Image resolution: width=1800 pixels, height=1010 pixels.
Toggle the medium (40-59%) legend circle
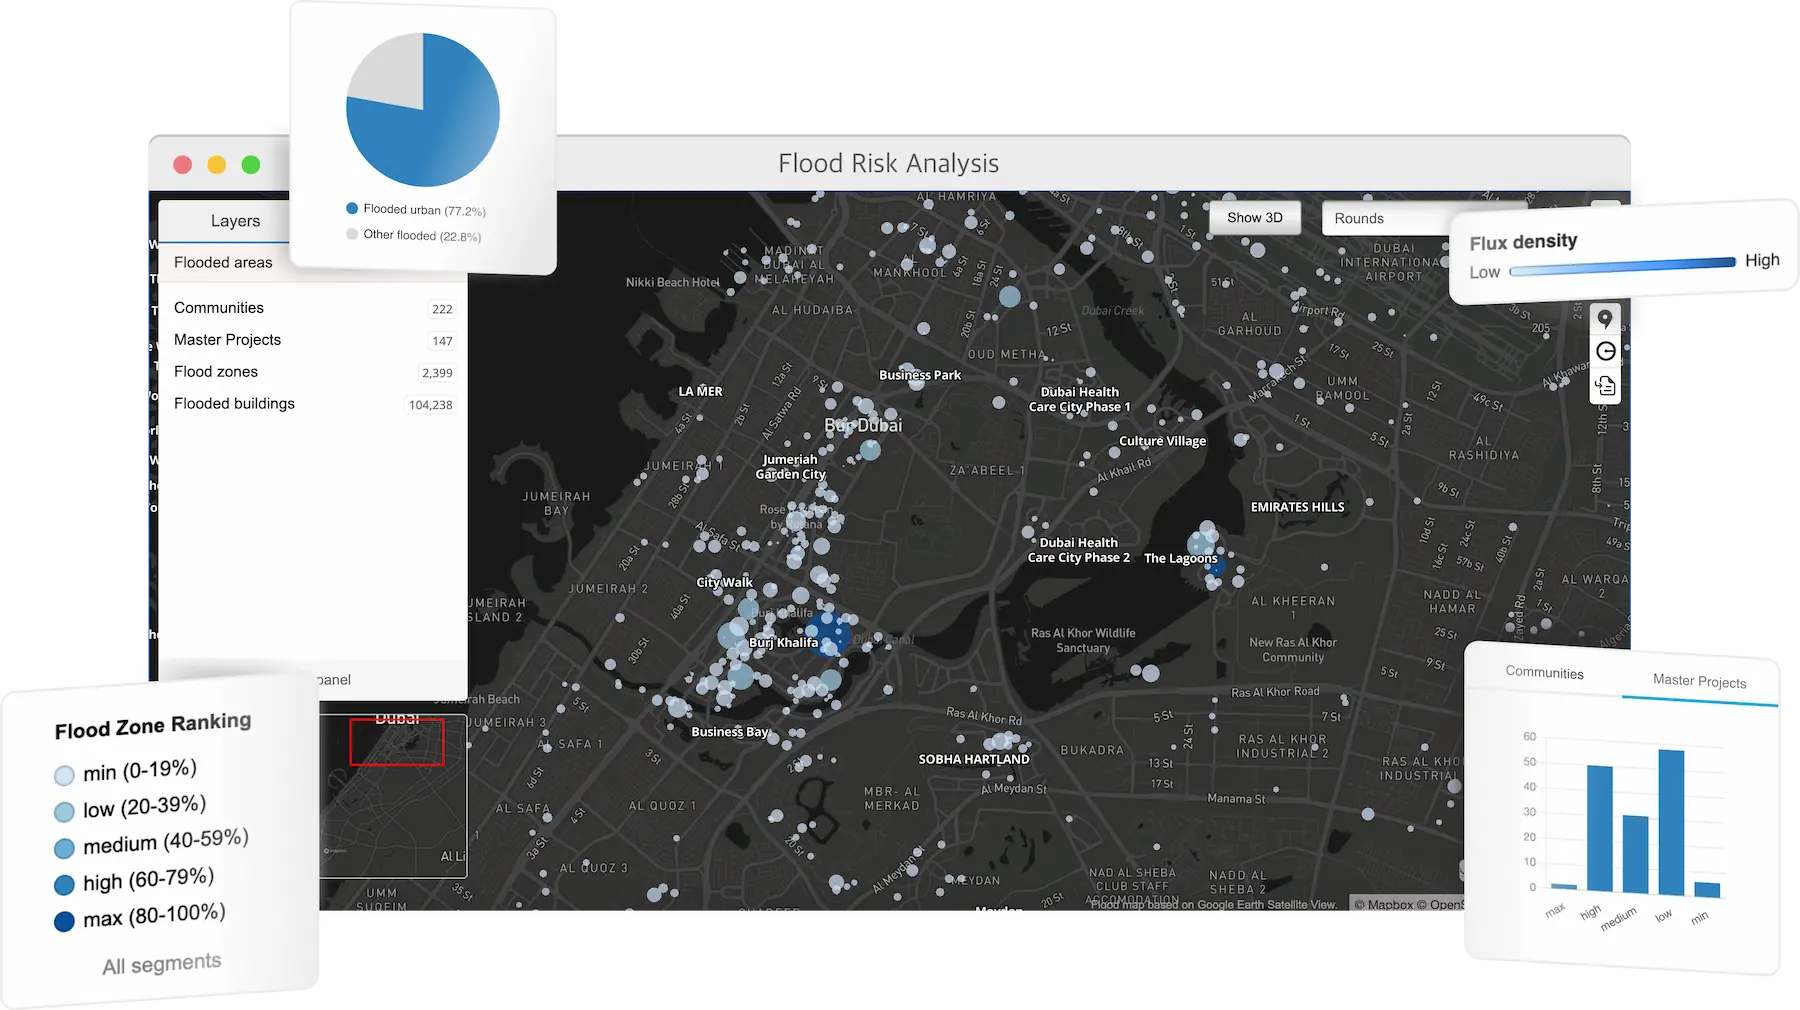(64, 848)
